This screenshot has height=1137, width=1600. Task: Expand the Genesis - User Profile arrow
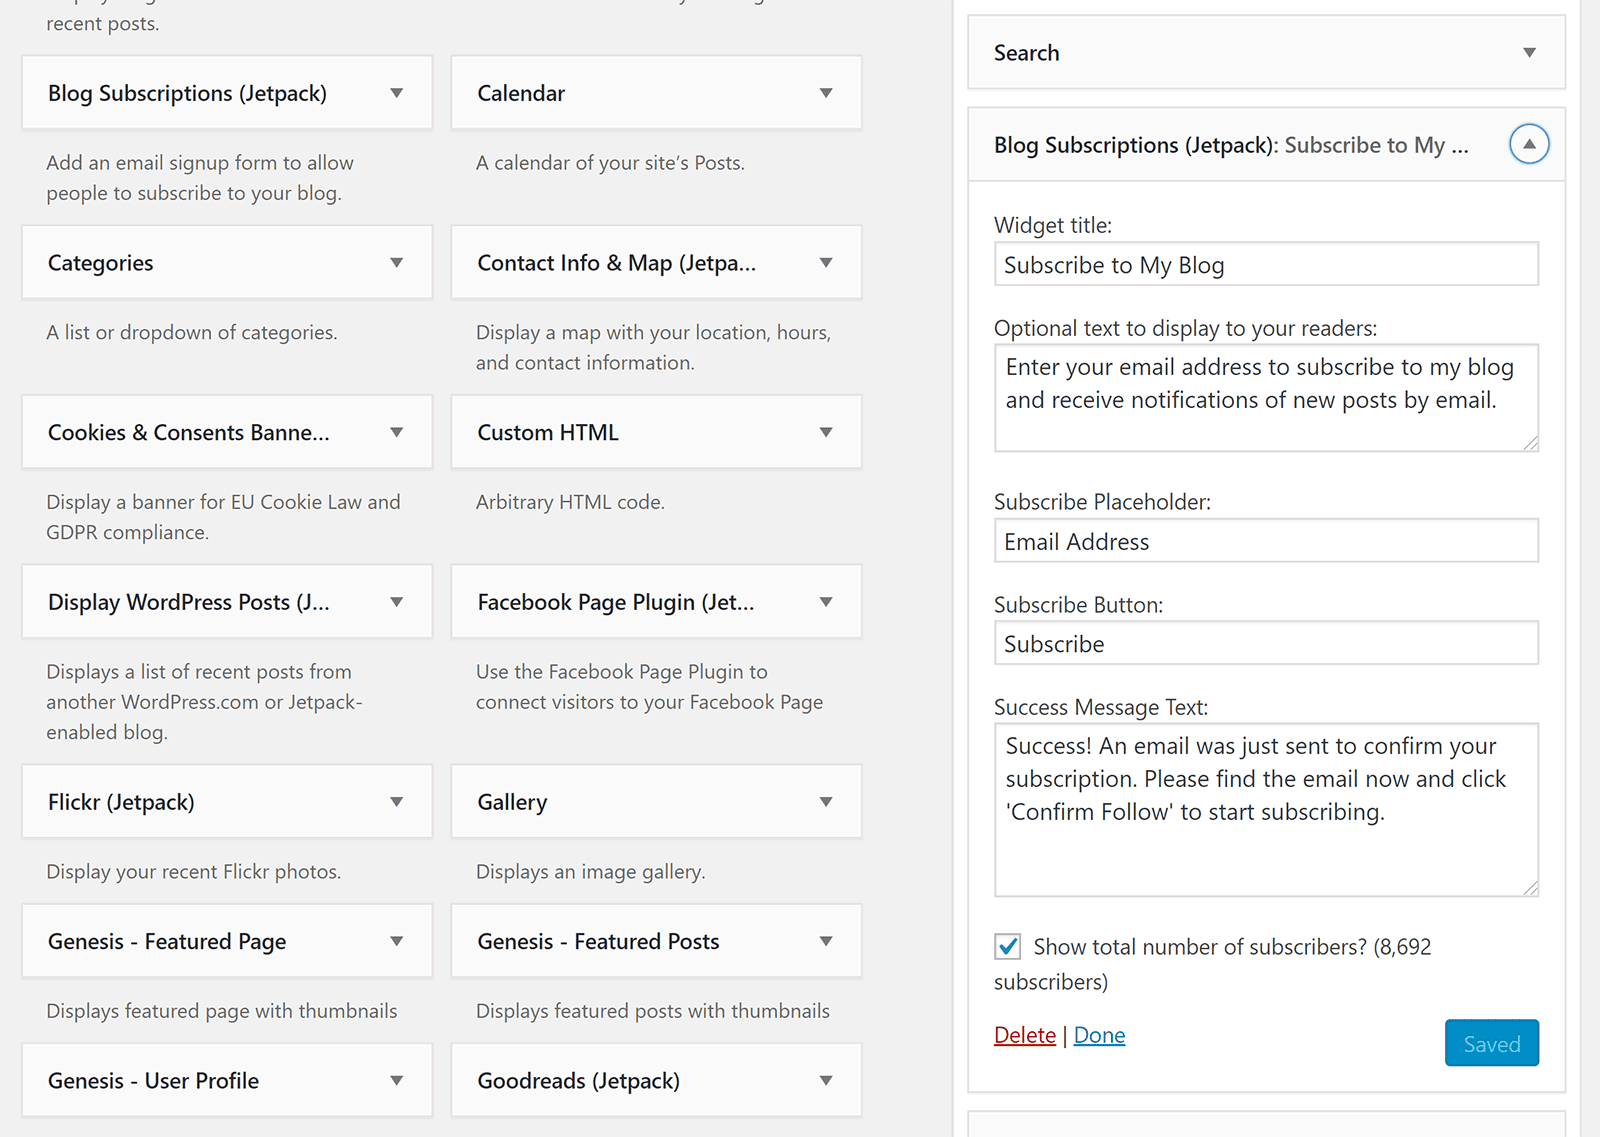point(396,1080)
